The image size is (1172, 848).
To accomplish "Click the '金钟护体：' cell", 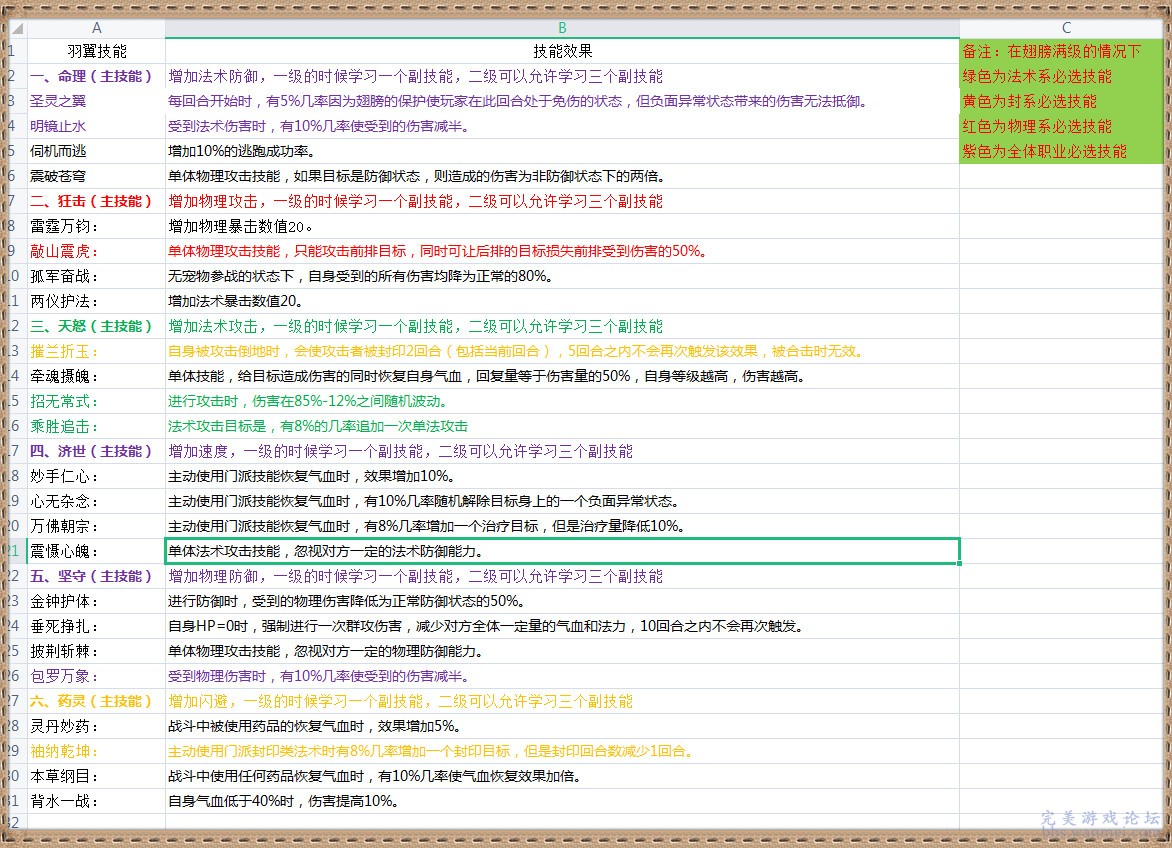I will [x=96, y=601].
